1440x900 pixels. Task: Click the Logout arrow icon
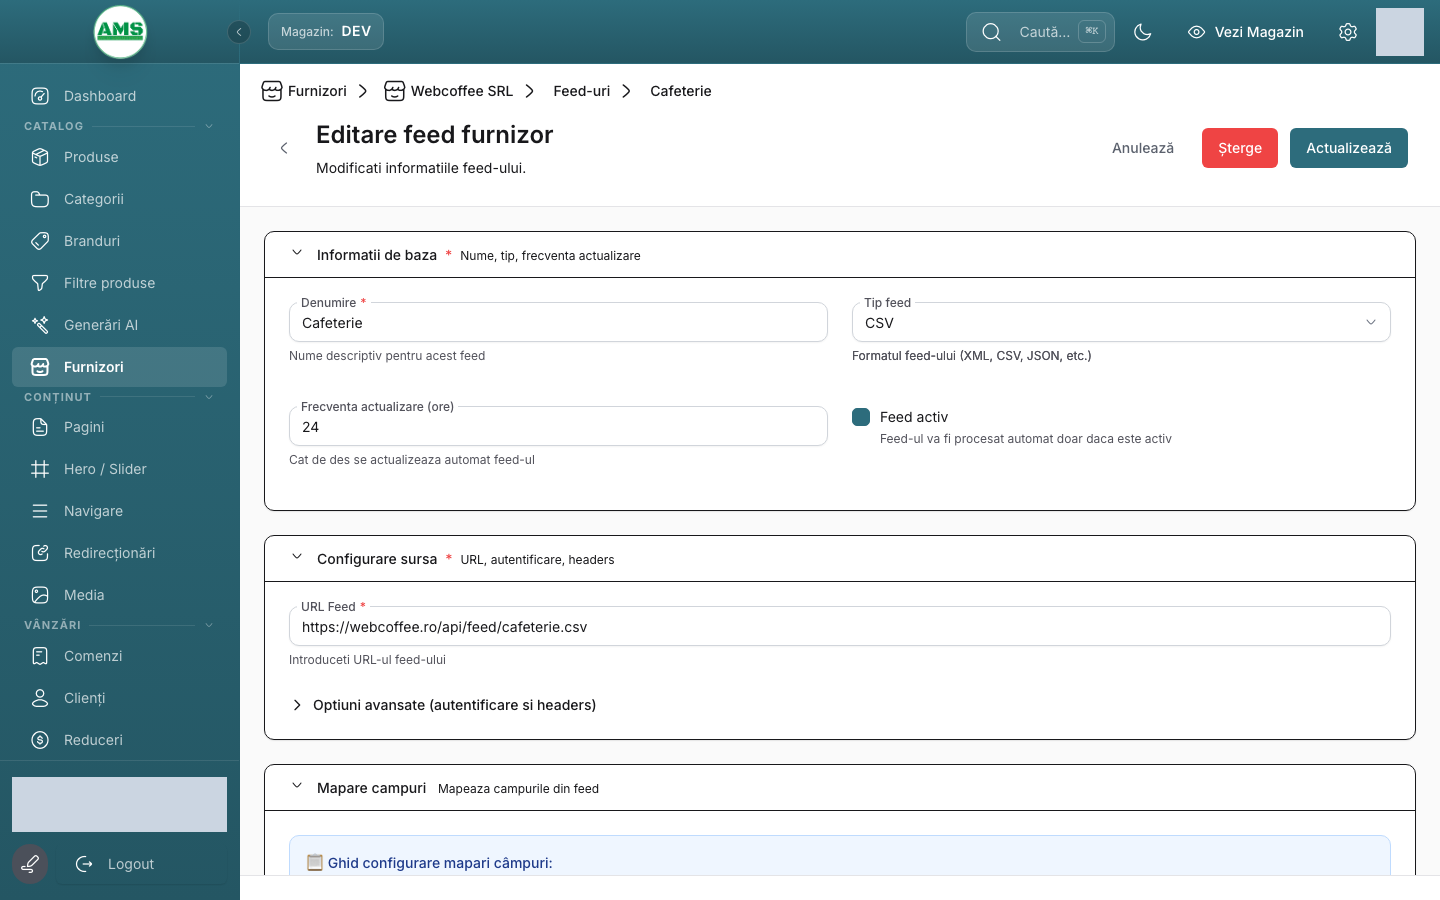click(x=84, y=864)
